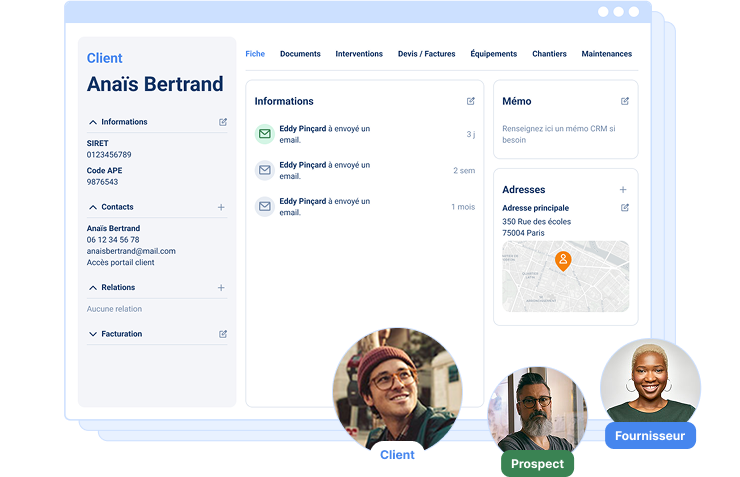Viewport: 740px width, 477px height.
Task: Select the man with red beanie photo
Action: pyautogui.click(x=397, y=388)
